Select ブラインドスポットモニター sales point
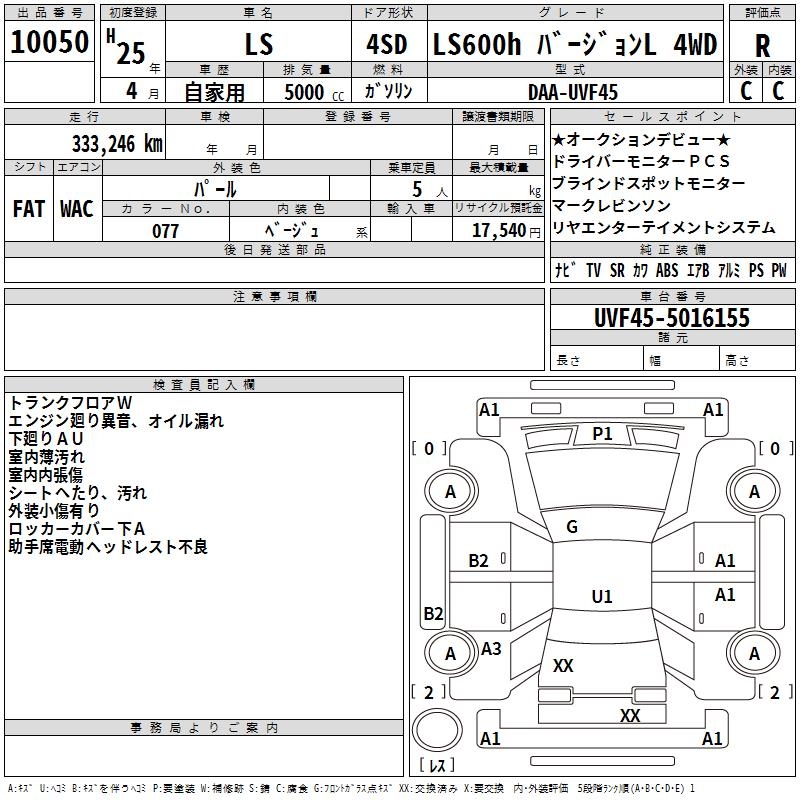This screenshot has width=800, height=800. click(648, 183)
